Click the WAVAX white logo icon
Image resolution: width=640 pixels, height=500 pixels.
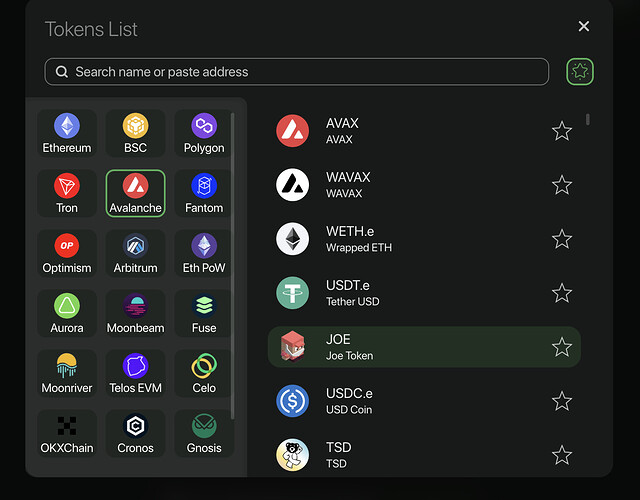[292, 185]
